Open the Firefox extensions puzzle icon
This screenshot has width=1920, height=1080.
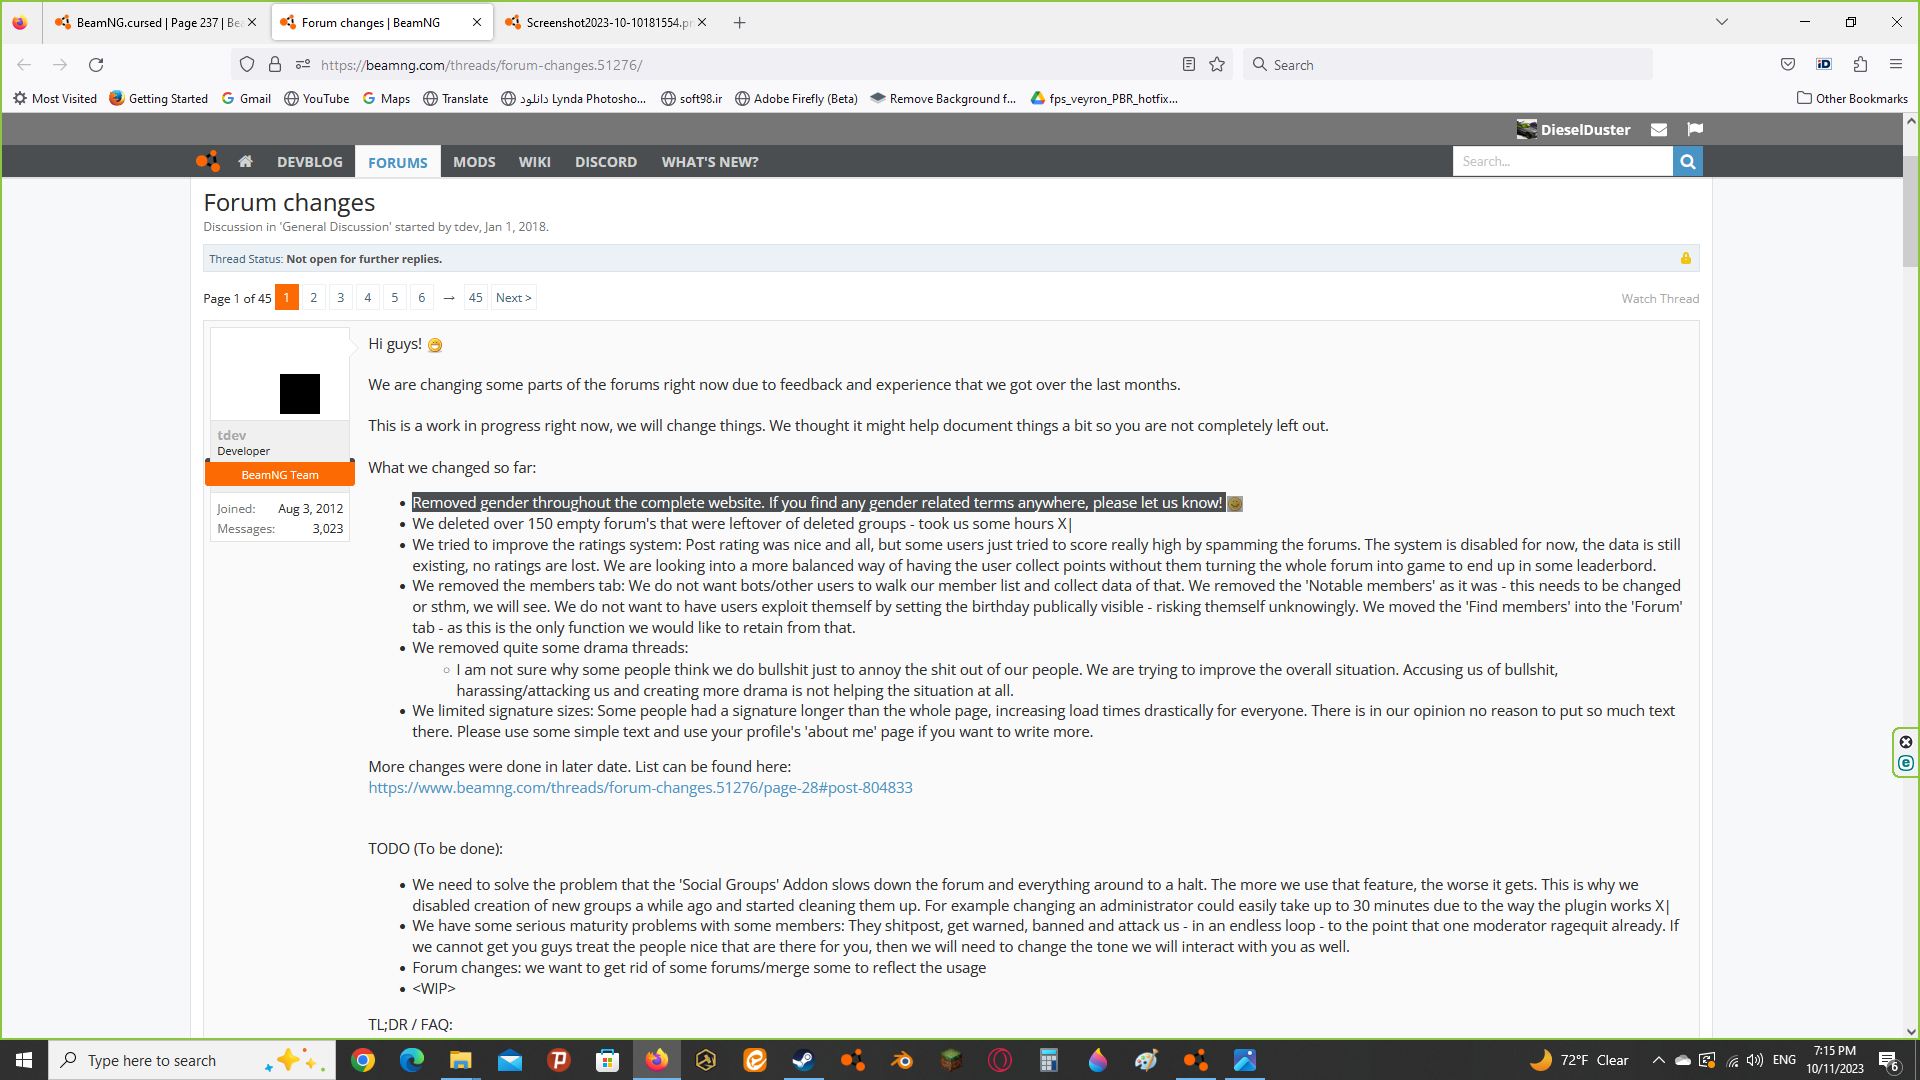pos(1860,64)
